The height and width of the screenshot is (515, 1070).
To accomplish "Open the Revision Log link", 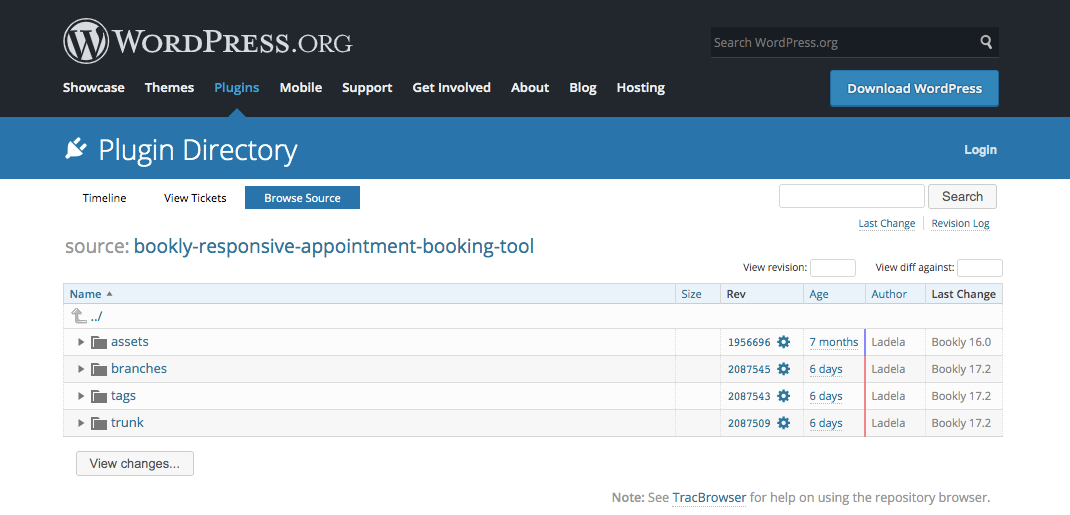I will [960, 223].
